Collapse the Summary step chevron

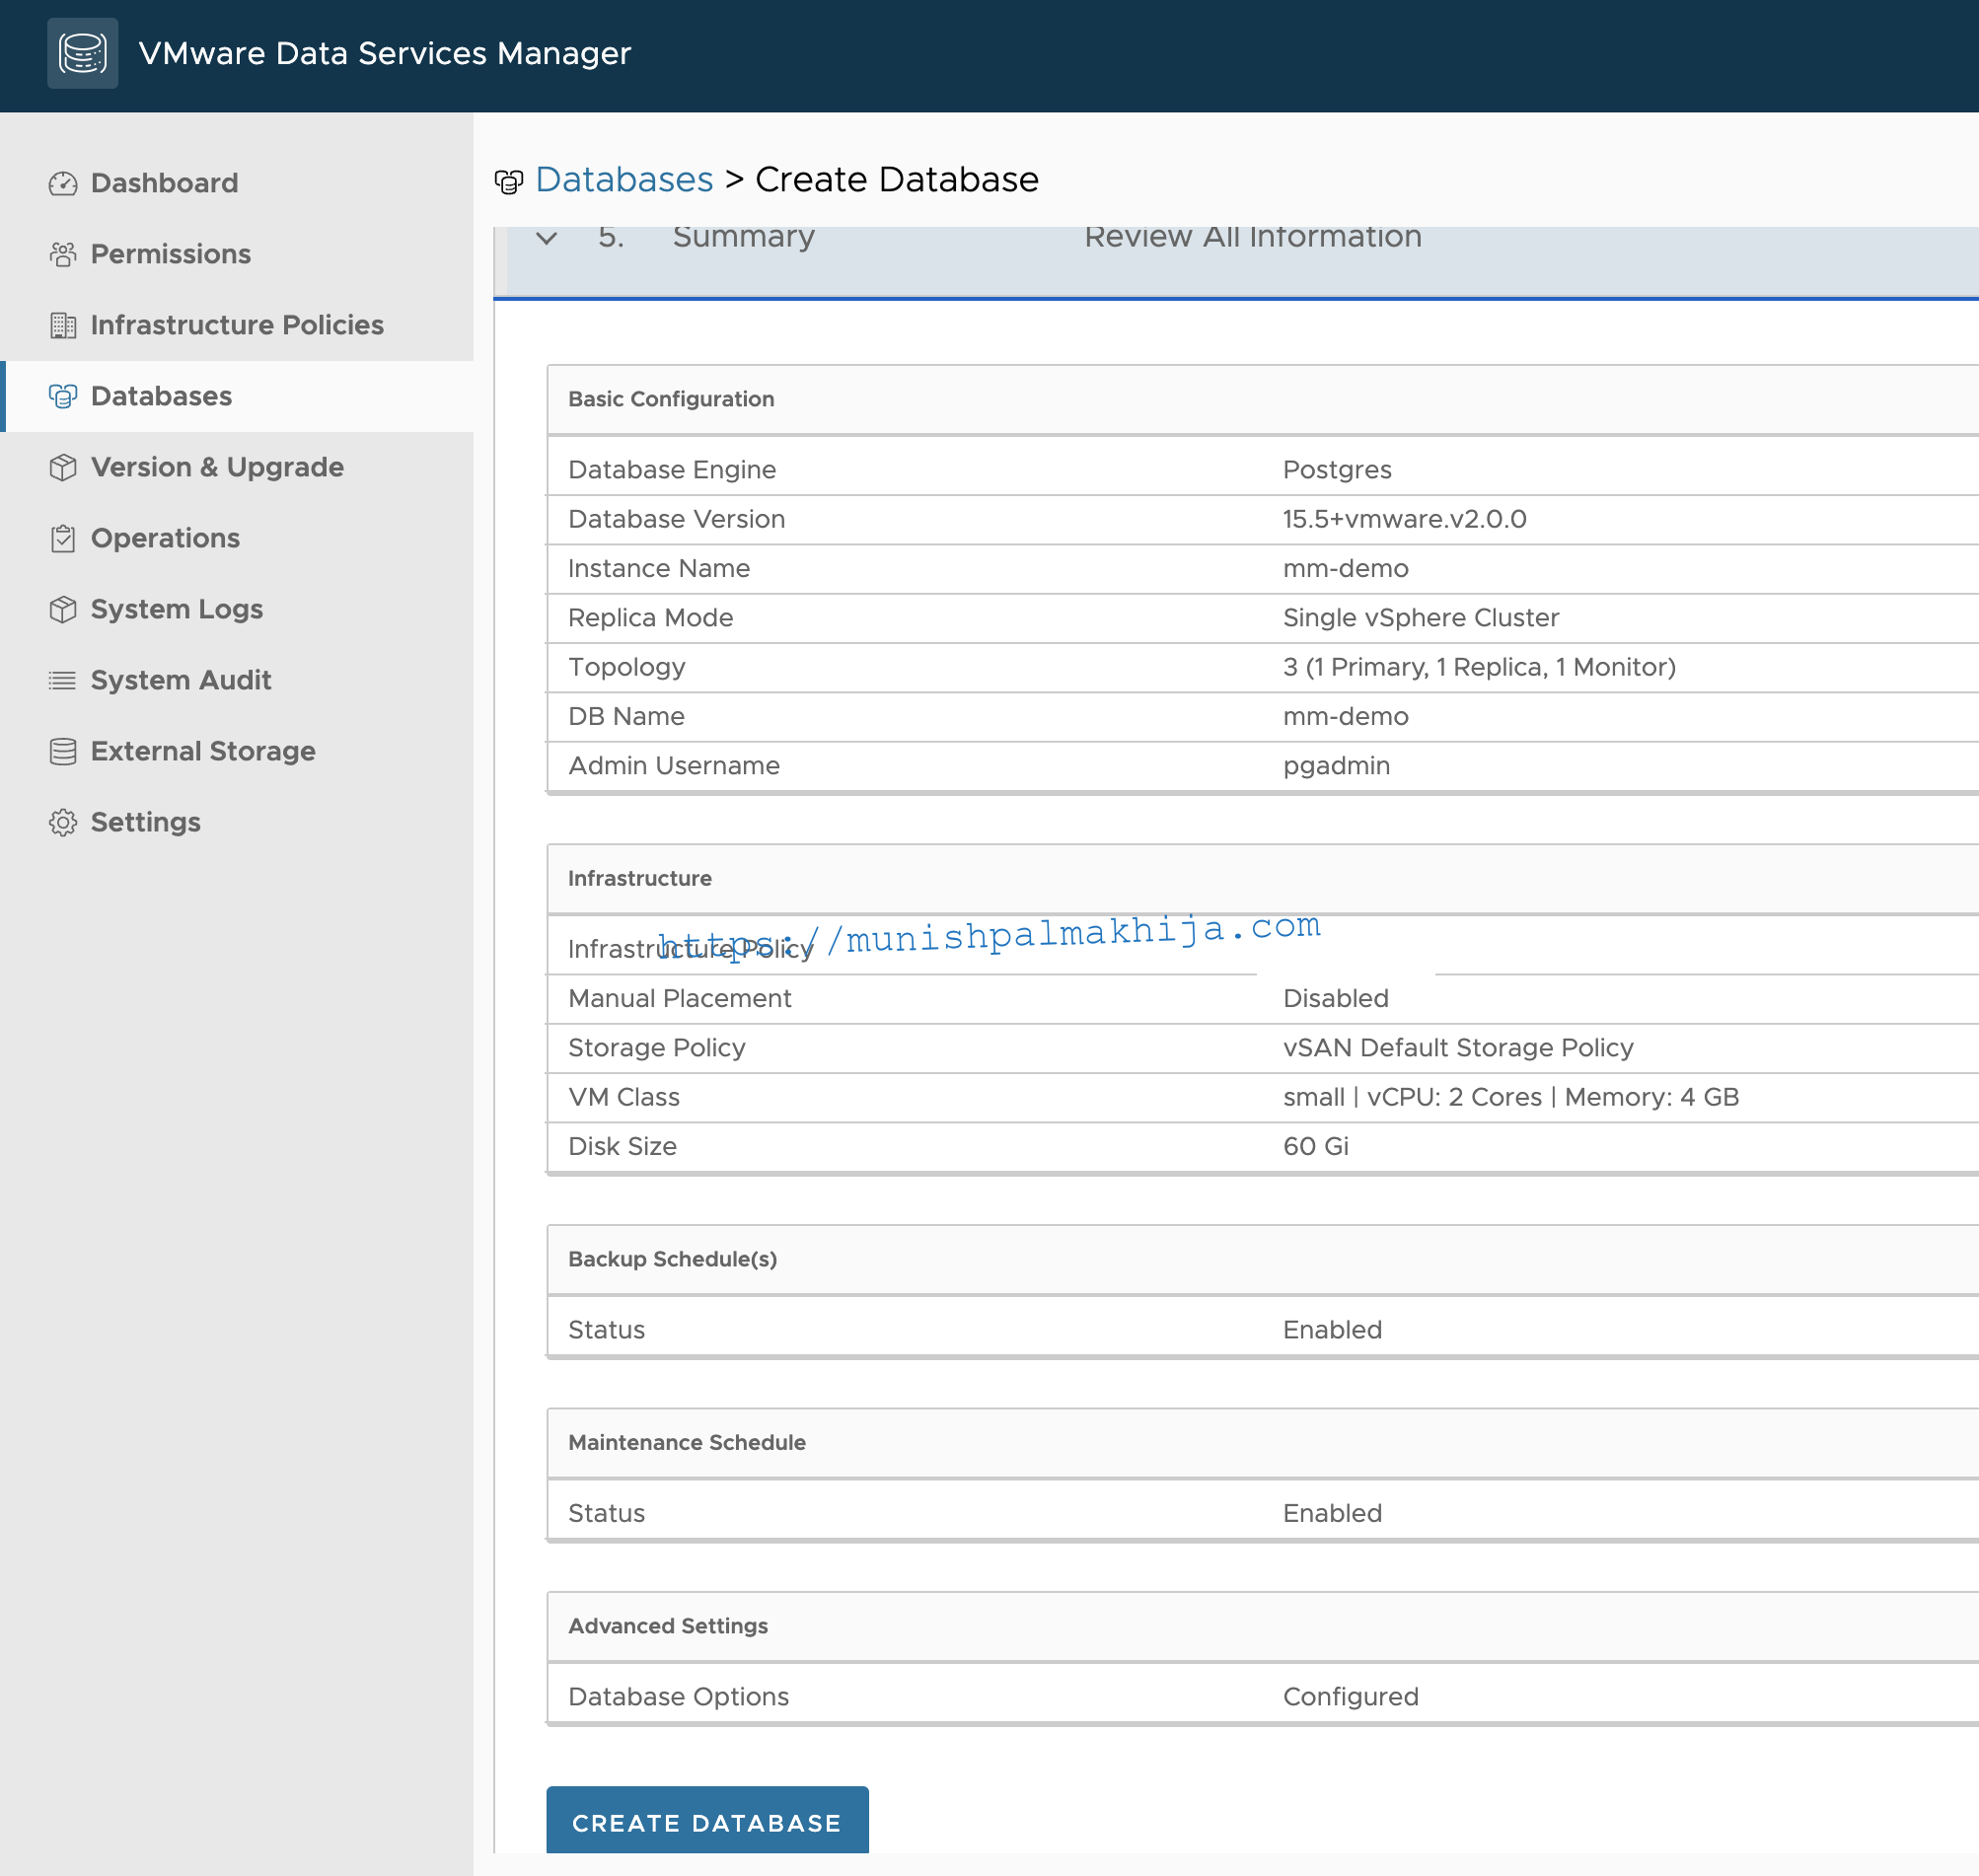pos(546,238)
